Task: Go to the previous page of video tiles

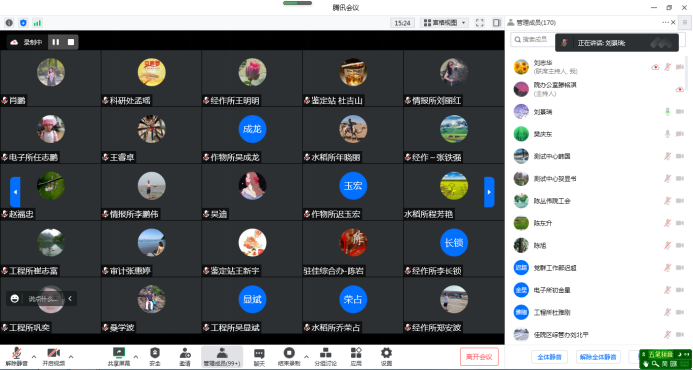Action: (x=15, y=192)
